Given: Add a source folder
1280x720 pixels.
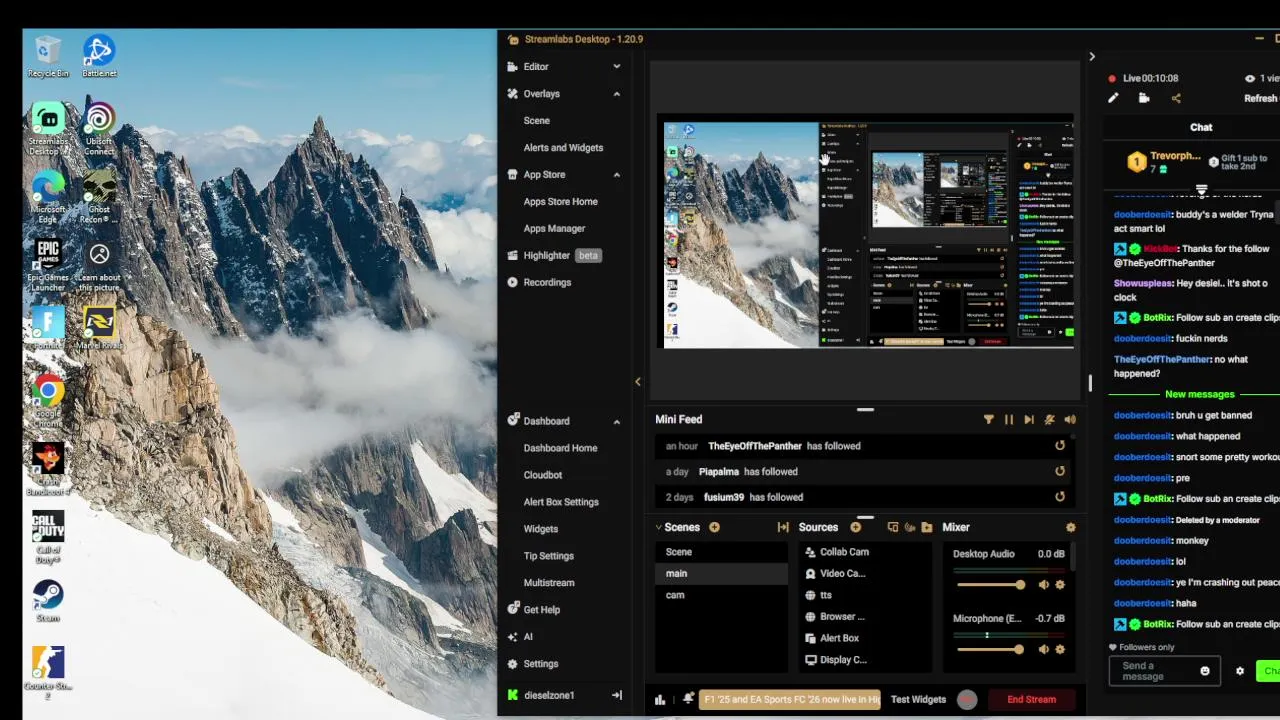Looking at the screenshot, I should pyautogui.click(x=927, y=527).
